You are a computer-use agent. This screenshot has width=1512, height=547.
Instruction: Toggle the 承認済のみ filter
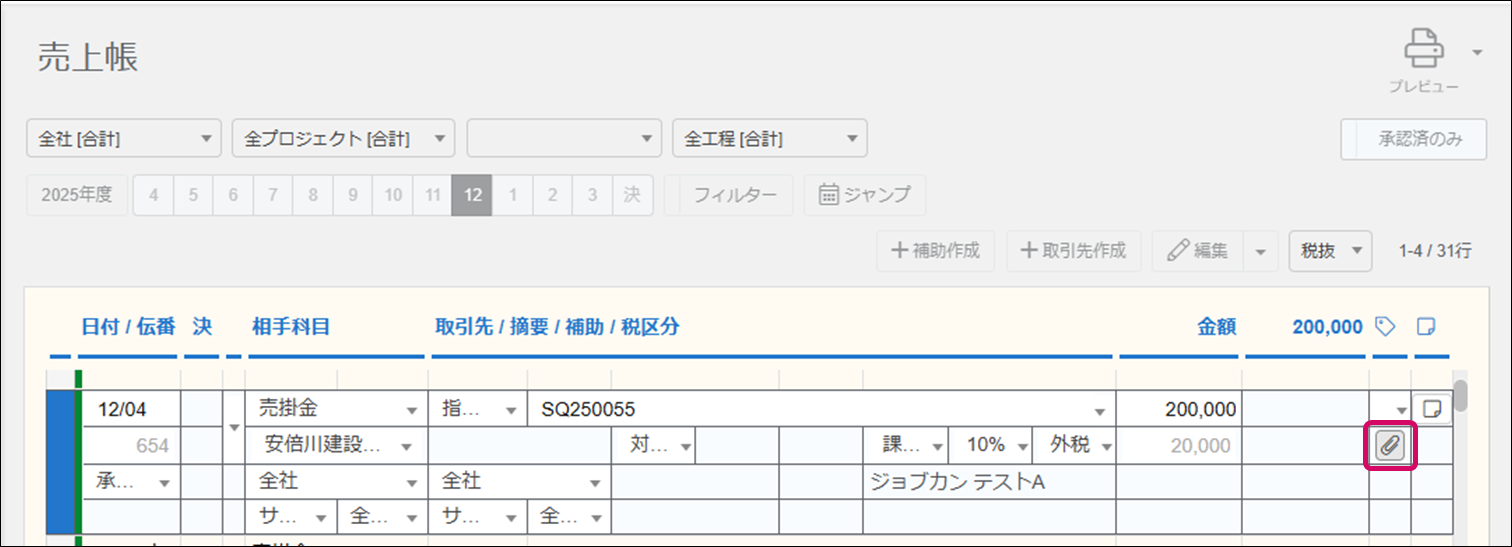tap(1414, 139)
